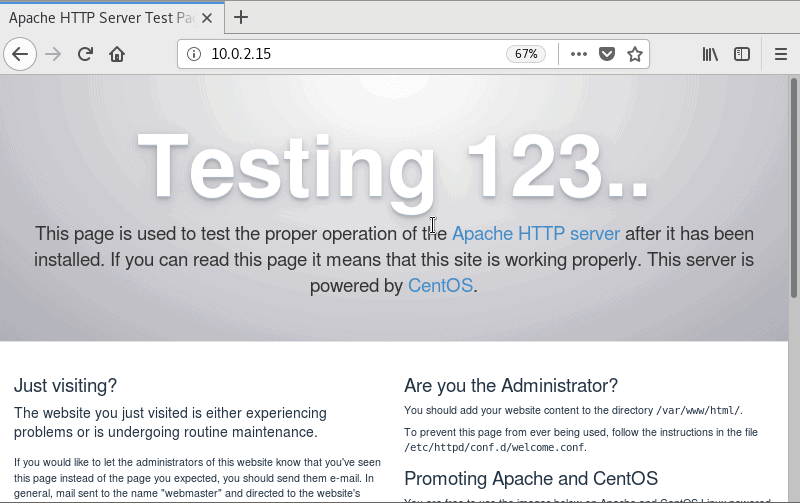
Task: Open the Library menu icon
Action: pyautogui.click(x=710, y=54)
